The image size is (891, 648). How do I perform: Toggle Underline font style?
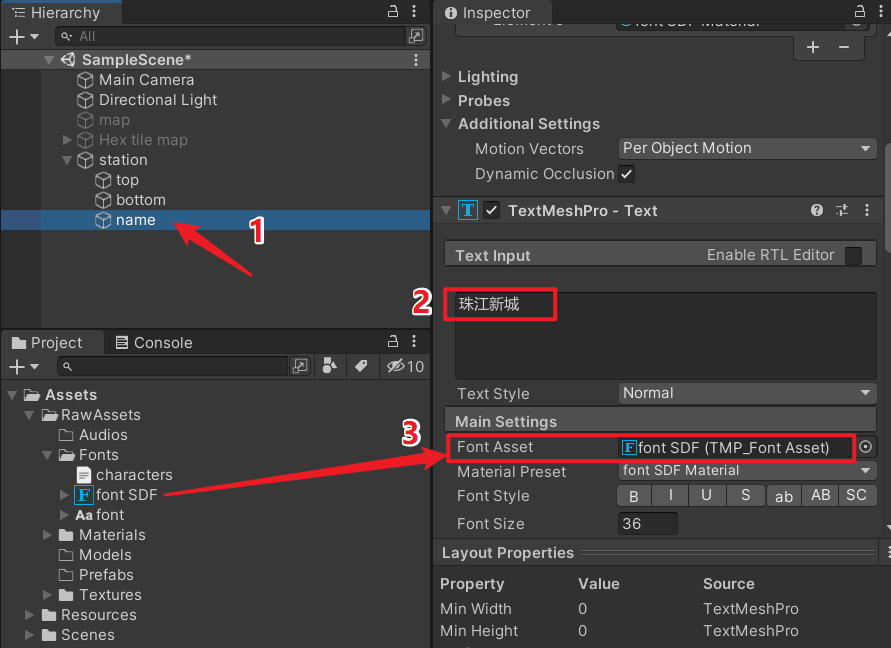pyautogui.click(x=707, y=496)
